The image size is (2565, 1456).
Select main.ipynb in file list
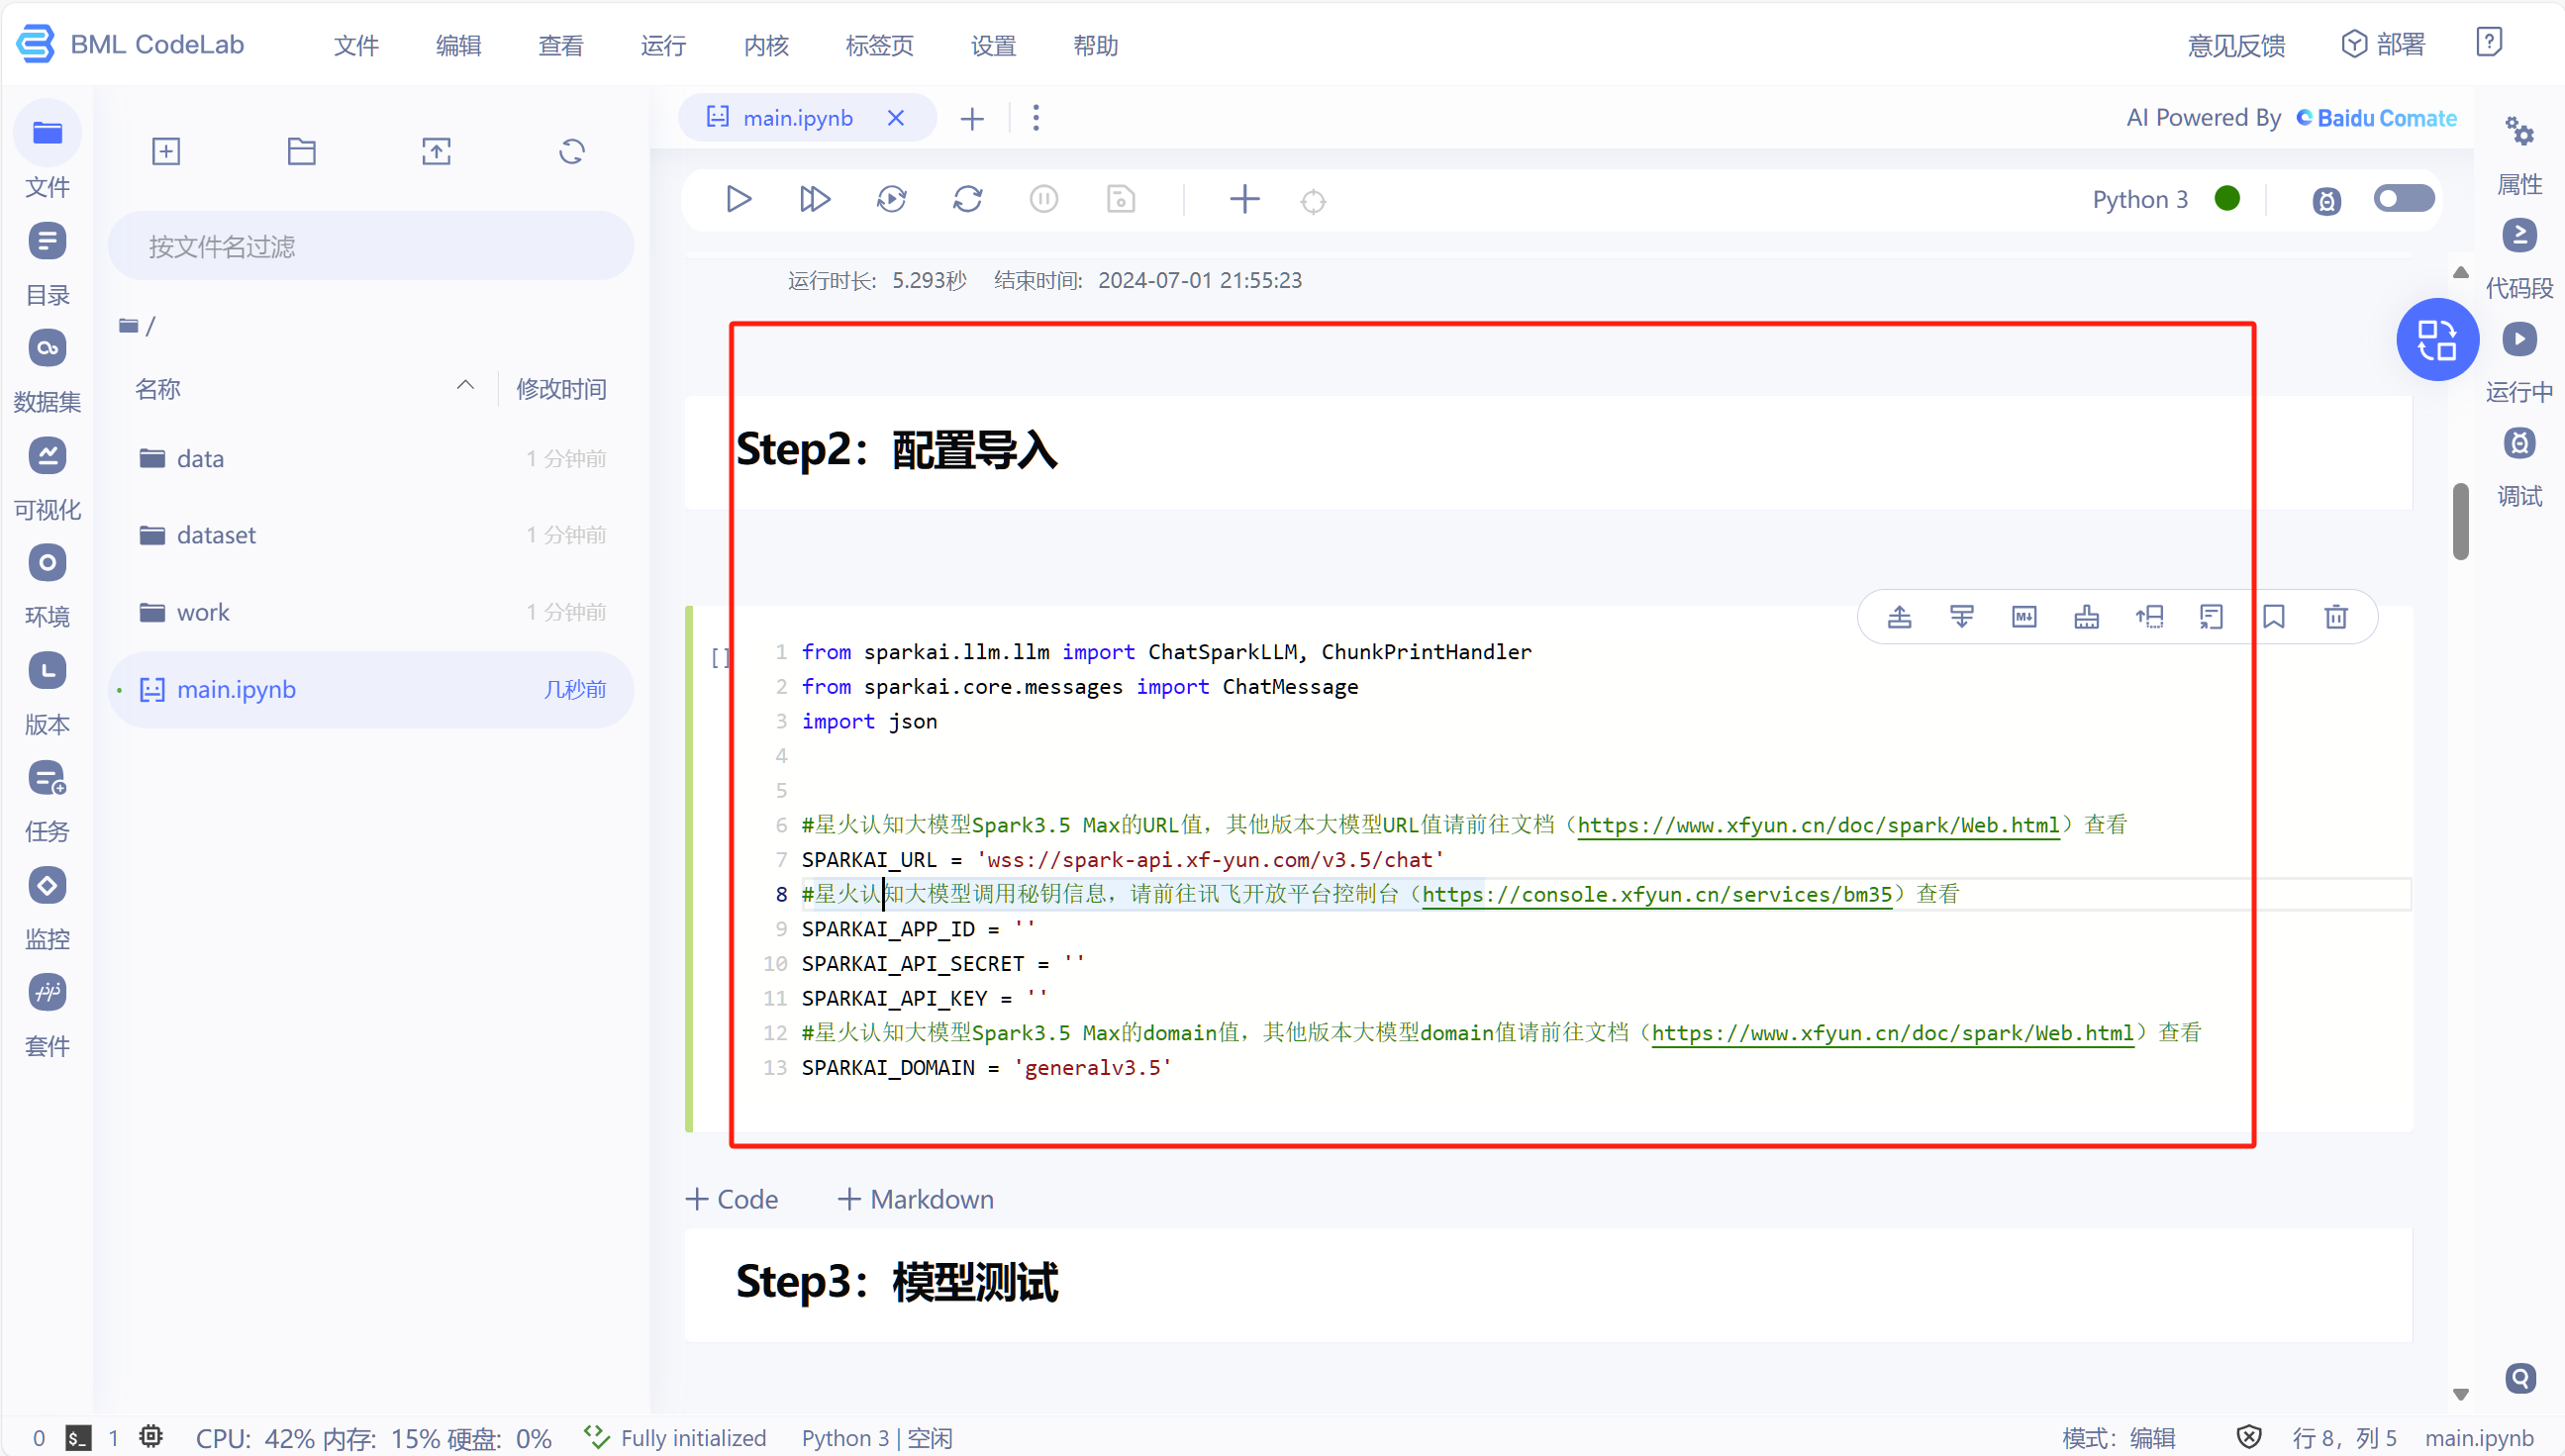(370, 690)
